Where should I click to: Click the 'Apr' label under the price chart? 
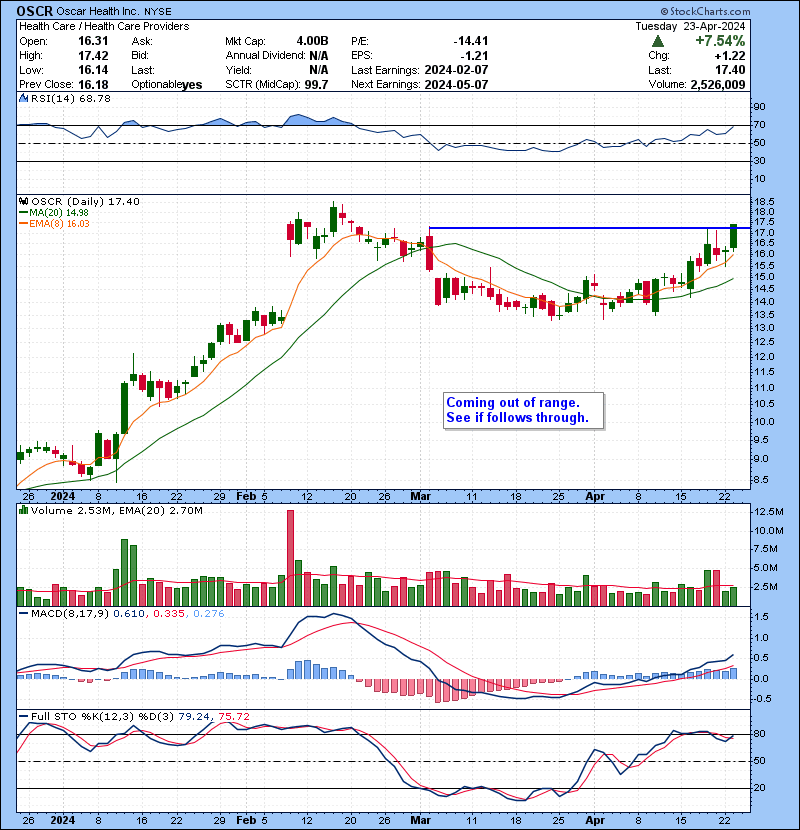(595, 497)
